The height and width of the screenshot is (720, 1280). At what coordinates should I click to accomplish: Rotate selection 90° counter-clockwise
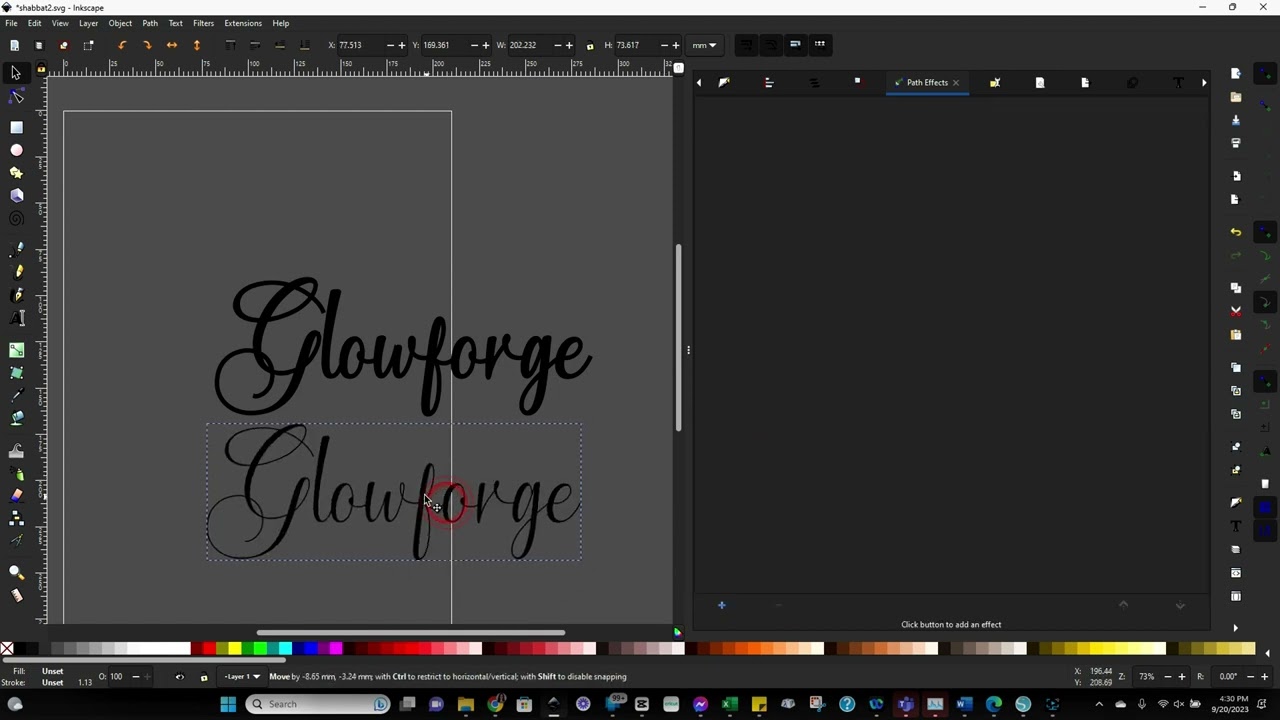tap(122, 45)
